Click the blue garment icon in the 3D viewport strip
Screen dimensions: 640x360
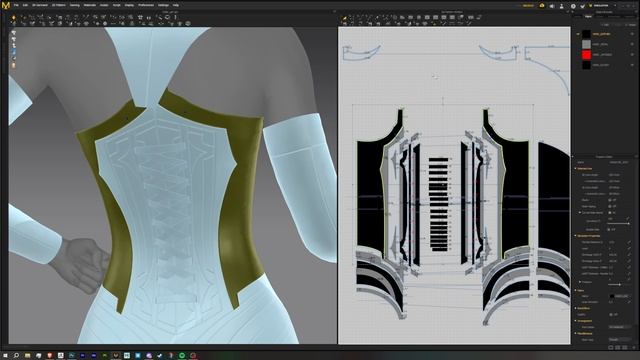point(13,52)
